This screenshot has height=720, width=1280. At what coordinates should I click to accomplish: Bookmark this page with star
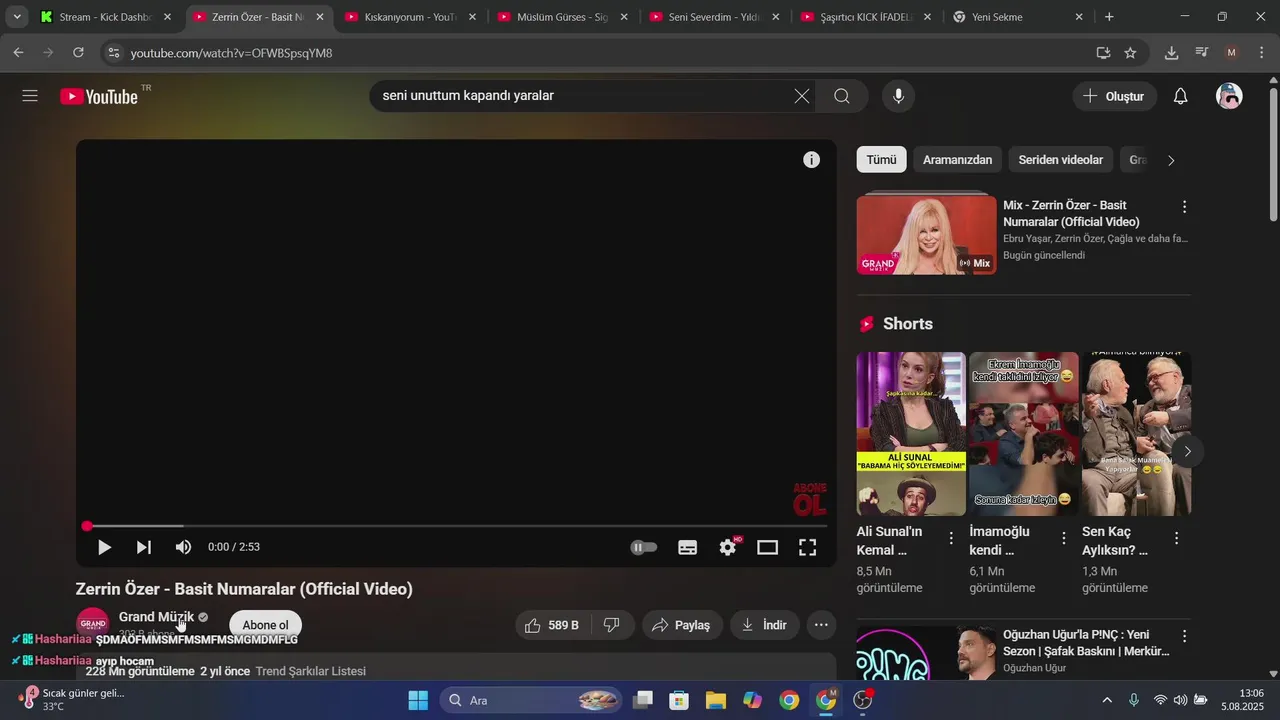point(1130,52)
